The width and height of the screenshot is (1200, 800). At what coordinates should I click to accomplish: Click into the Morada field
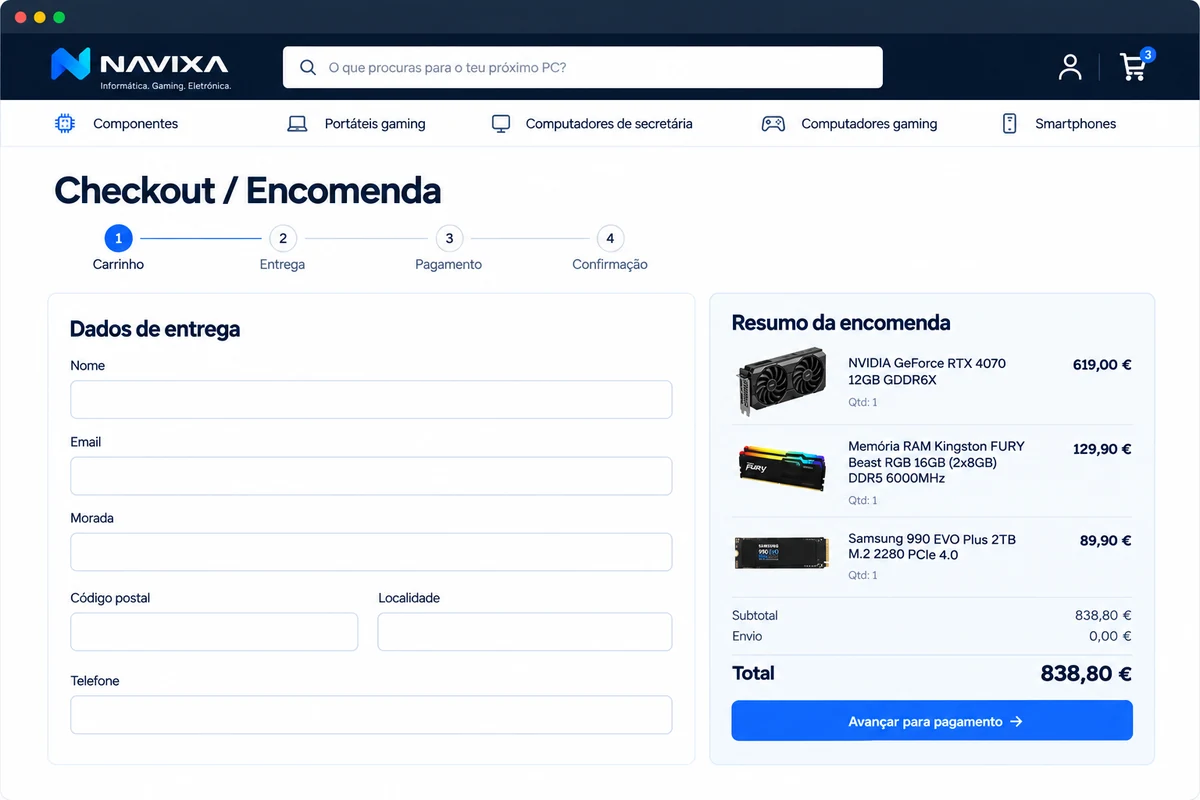pos(371,552)
